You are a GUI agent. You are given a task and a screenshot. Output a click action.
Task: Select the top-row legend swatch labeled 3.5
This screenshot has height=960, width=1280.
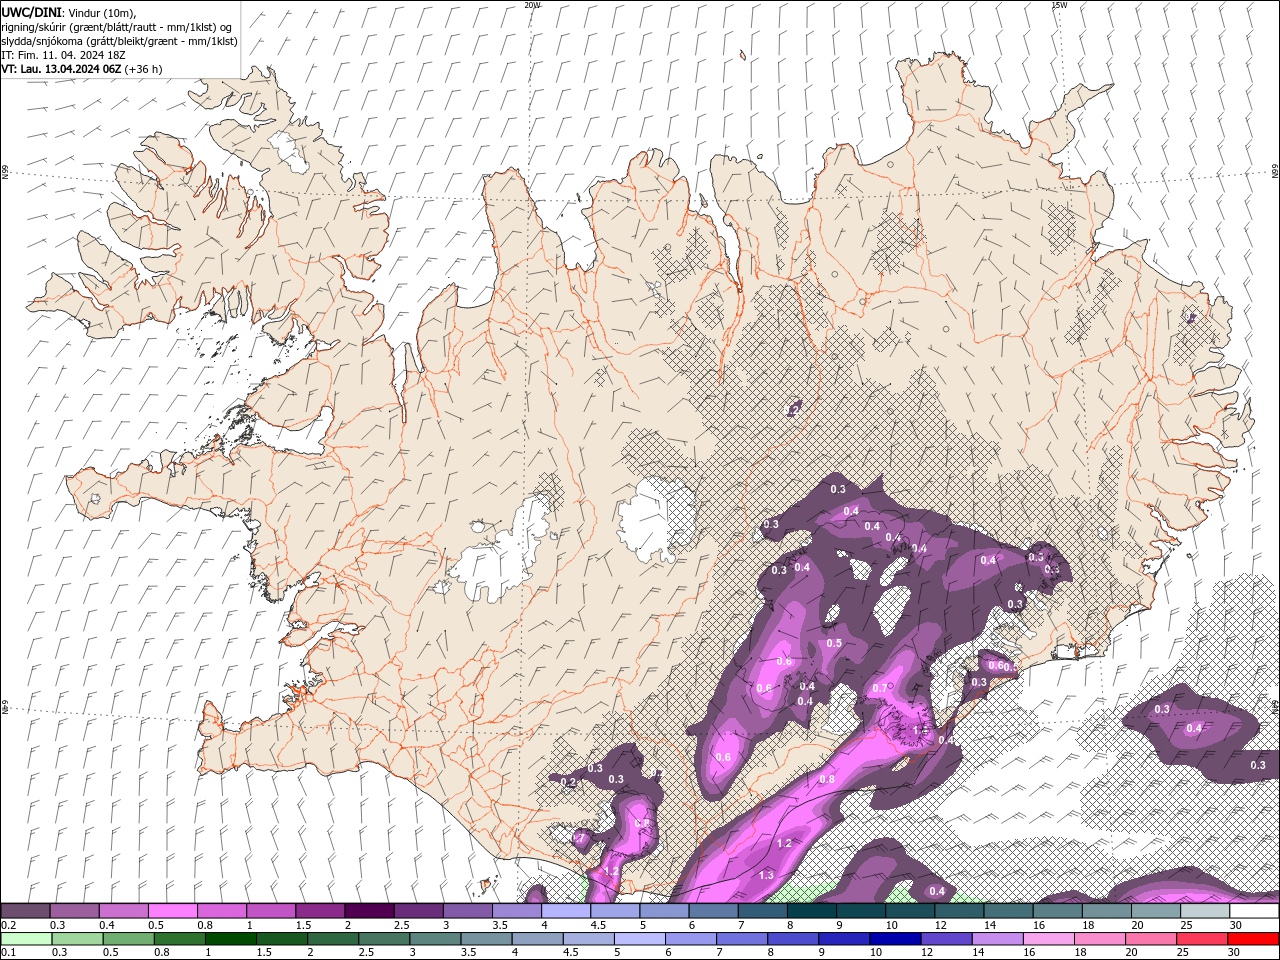coord(516,911)
